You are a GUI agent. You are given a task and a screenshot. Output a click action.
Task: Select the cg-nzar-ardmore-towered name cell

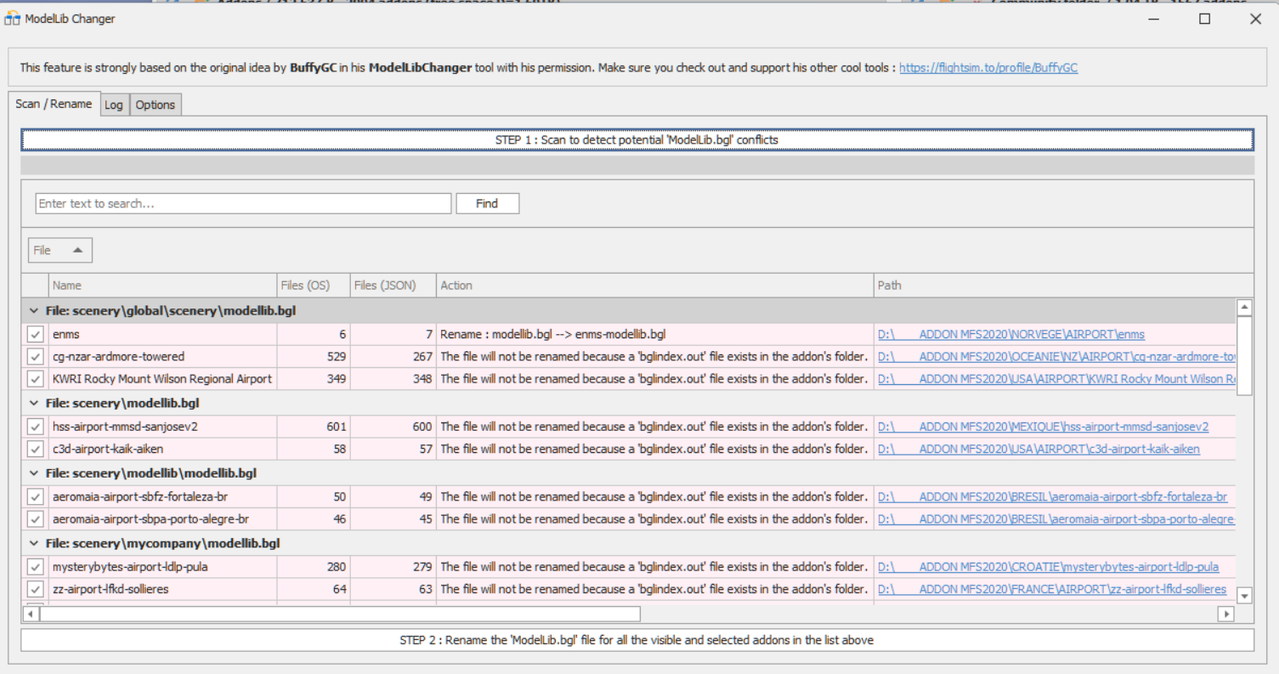pyautogui.click(x=163, y=356)
